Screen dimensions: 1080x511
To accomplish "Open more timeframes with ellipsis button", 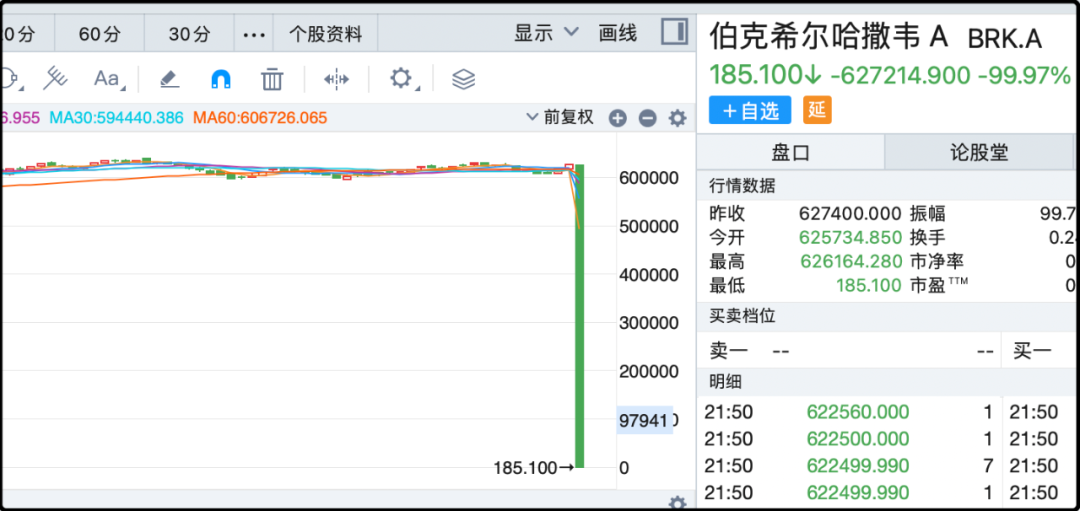I will [254, 34].
